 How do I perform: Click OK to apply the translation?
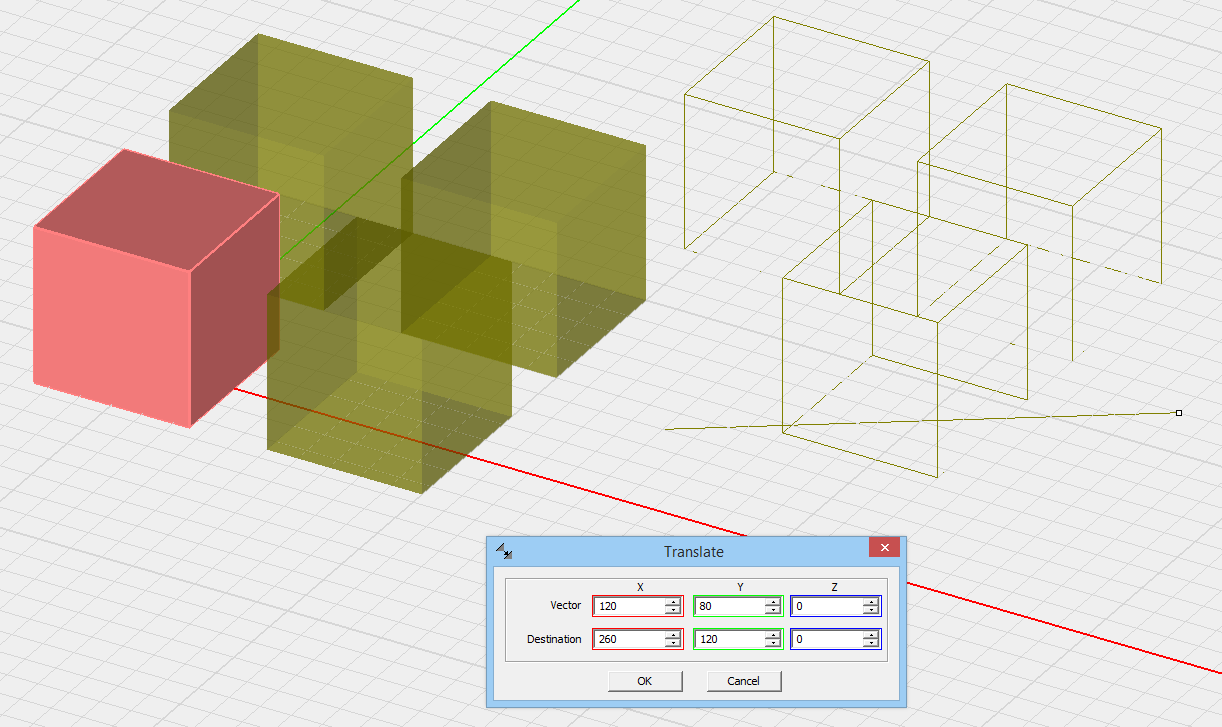(x=644, y=681)
